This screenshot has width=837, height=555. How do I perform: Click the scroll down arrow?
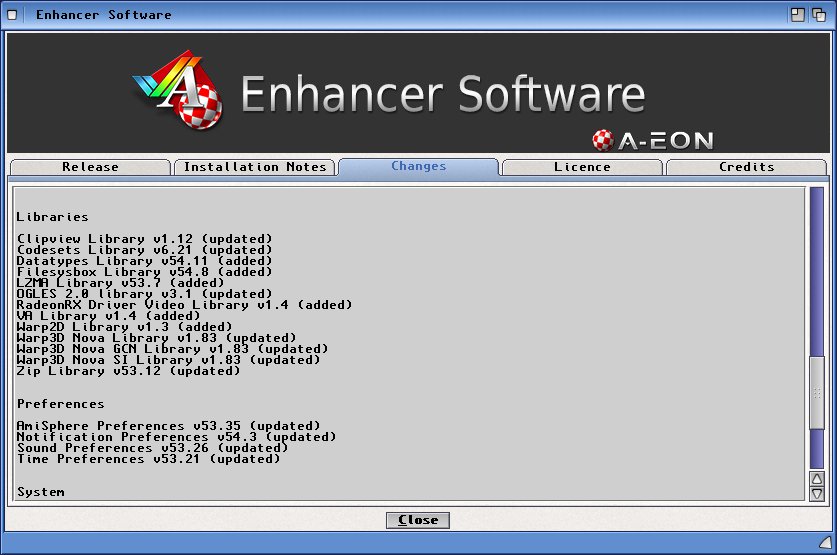point(817,494)
